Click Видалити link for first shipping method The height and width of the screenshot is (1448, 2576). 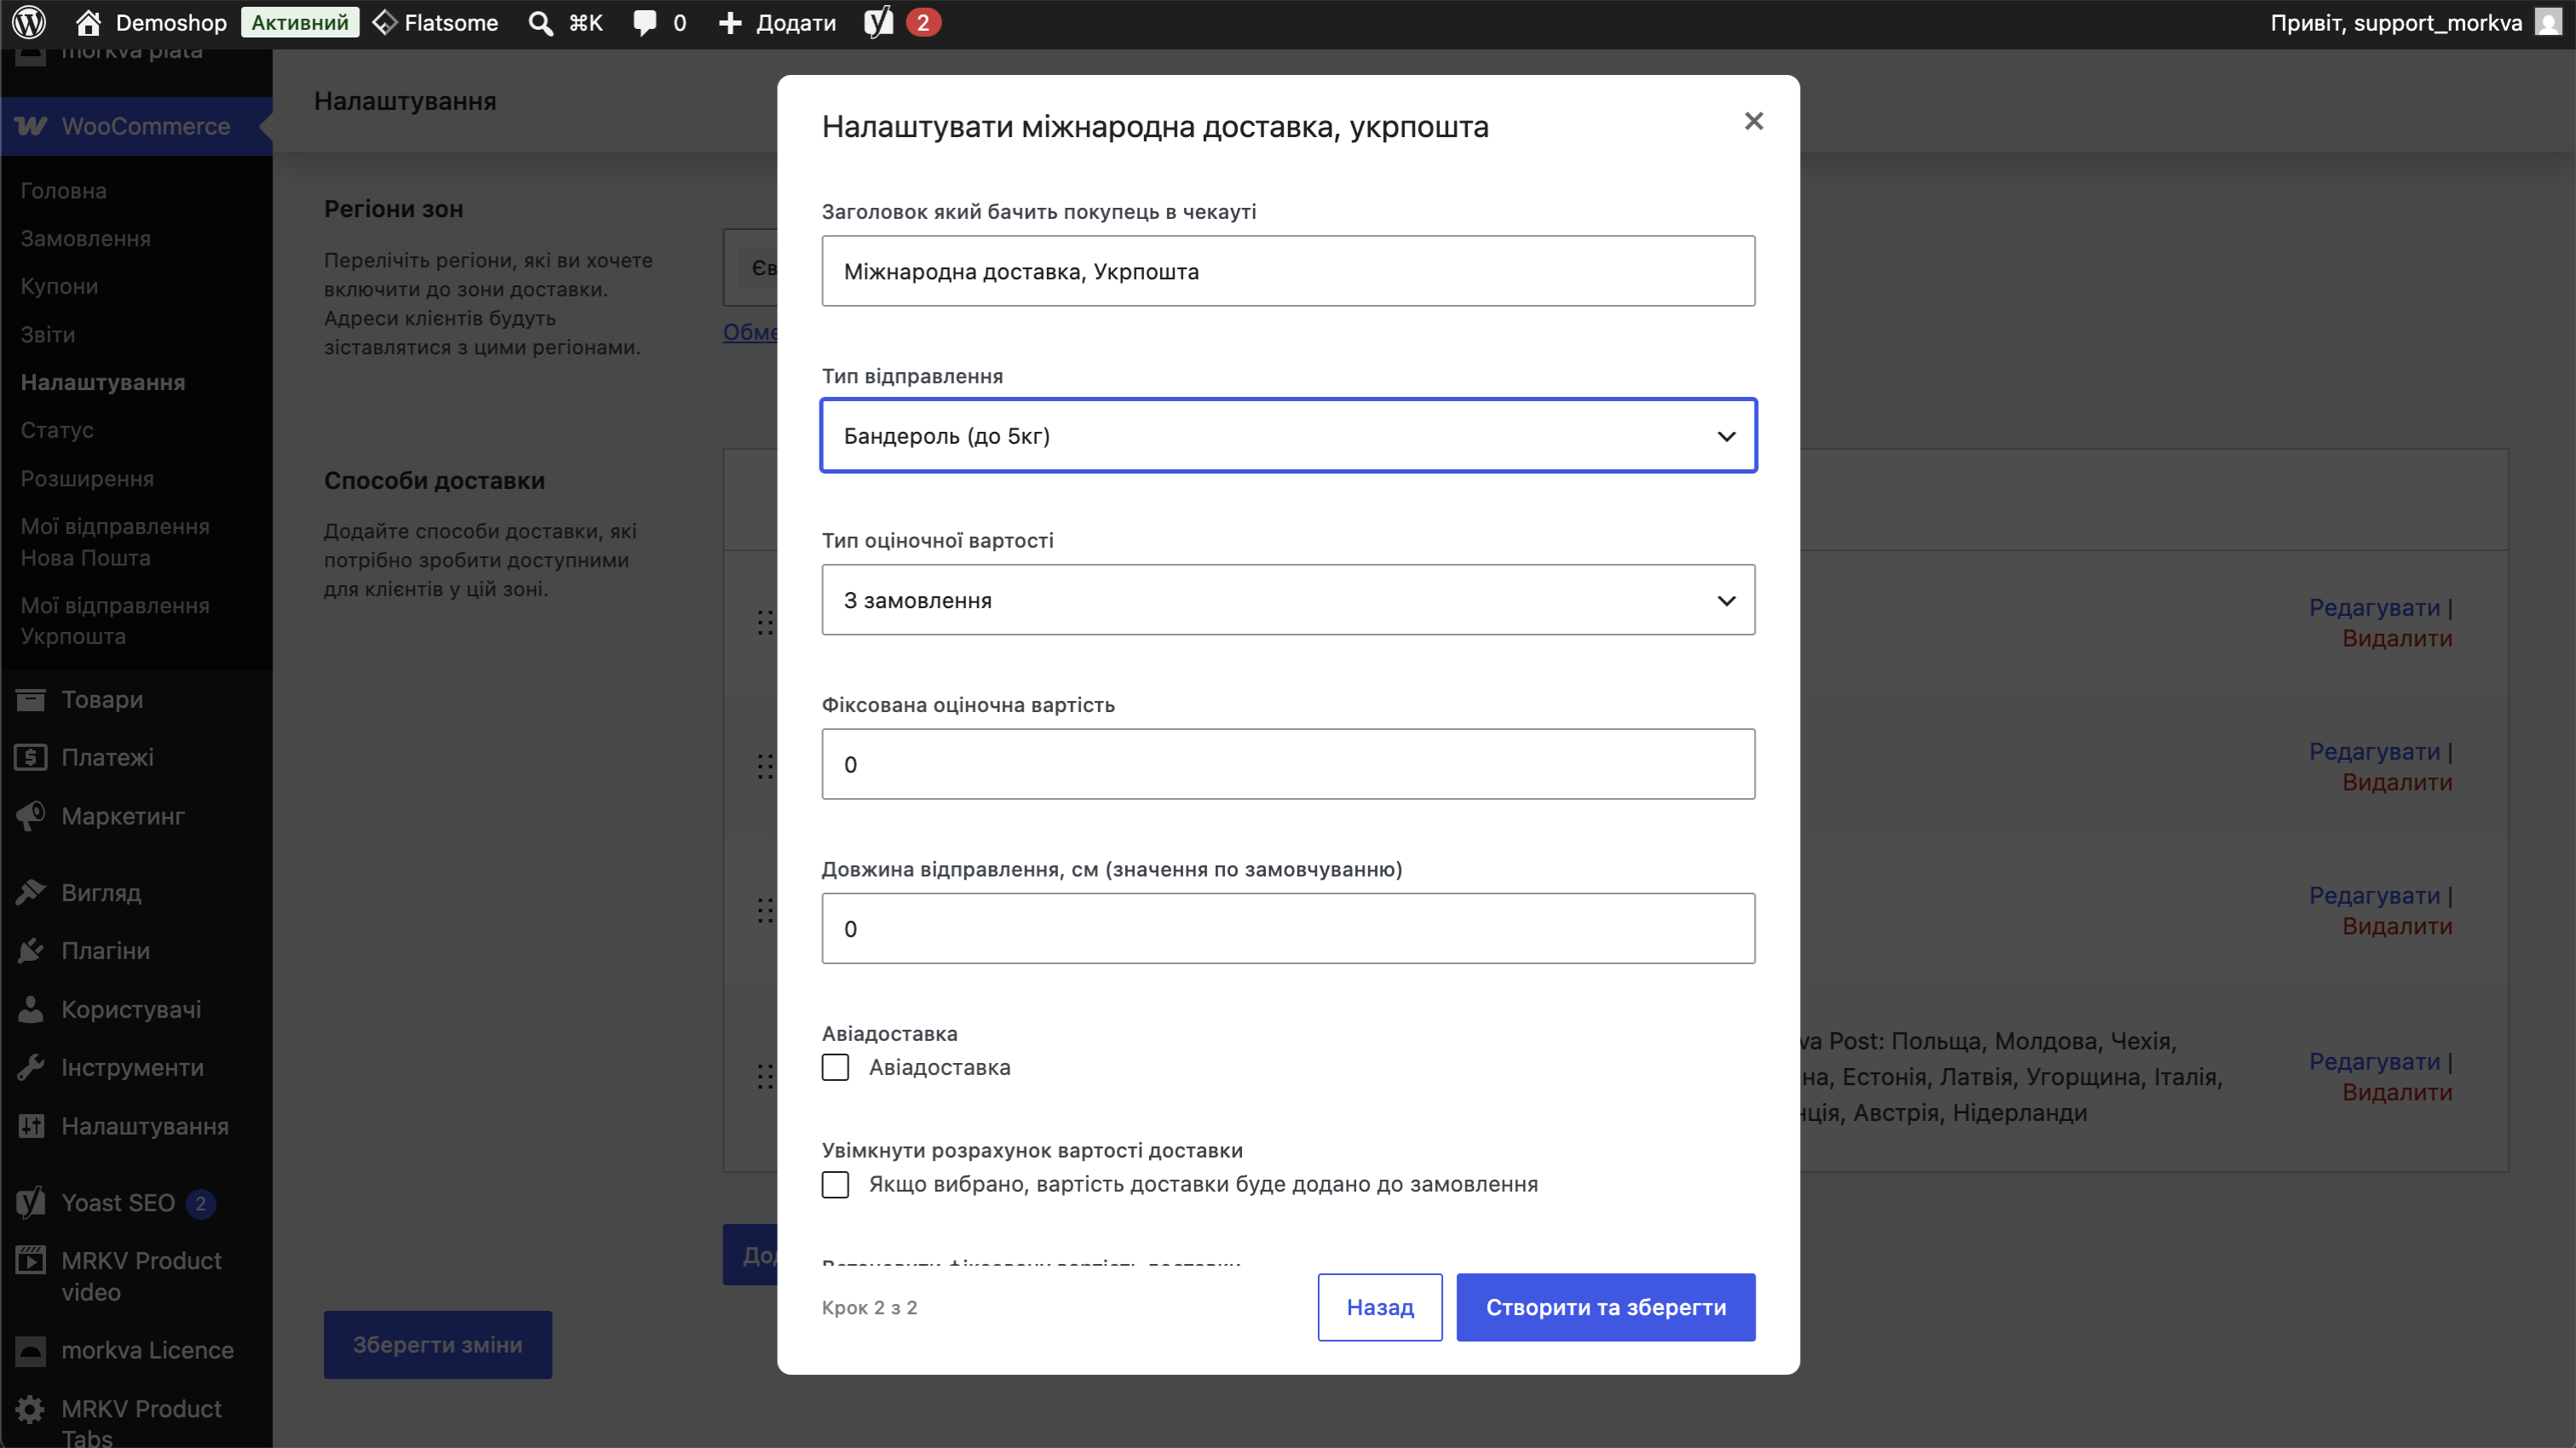2397,638
